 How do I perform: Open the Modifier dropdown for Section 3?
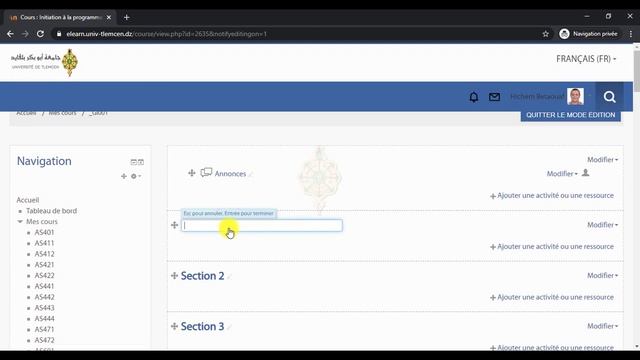602,326
